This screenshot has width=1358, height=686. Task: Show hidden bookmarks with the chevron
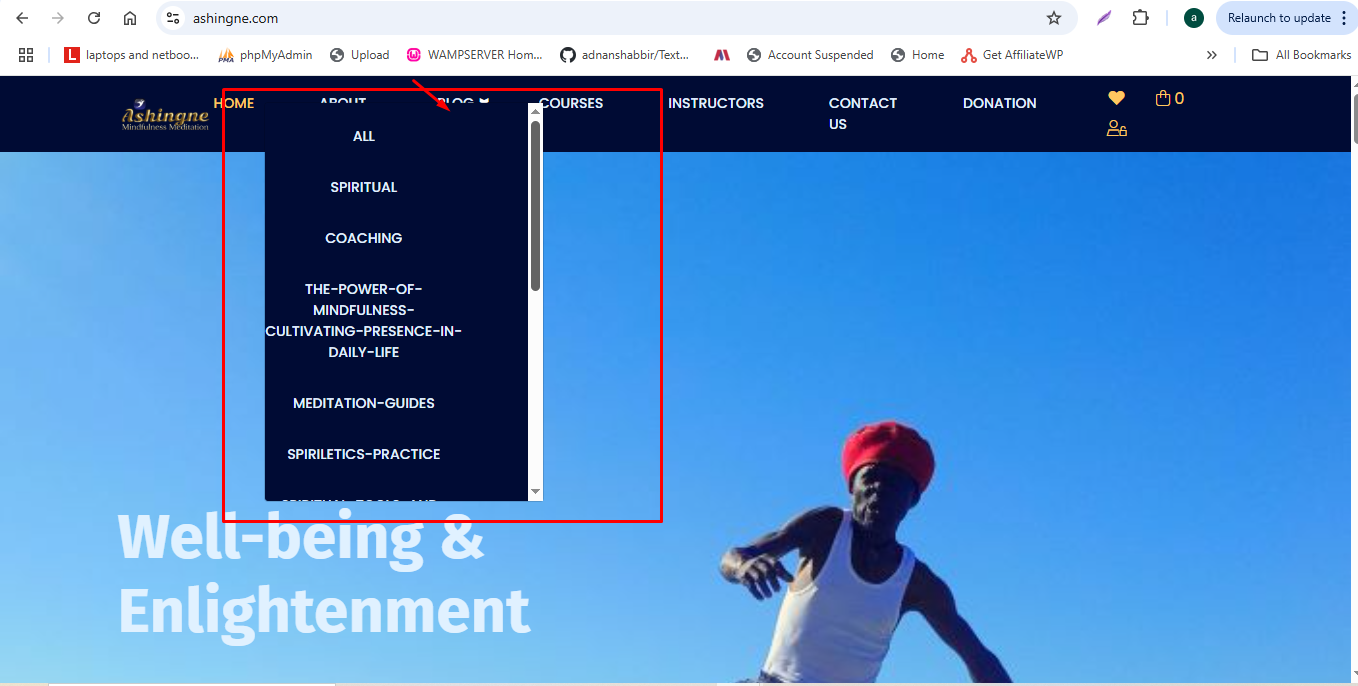pos(1212,55)
